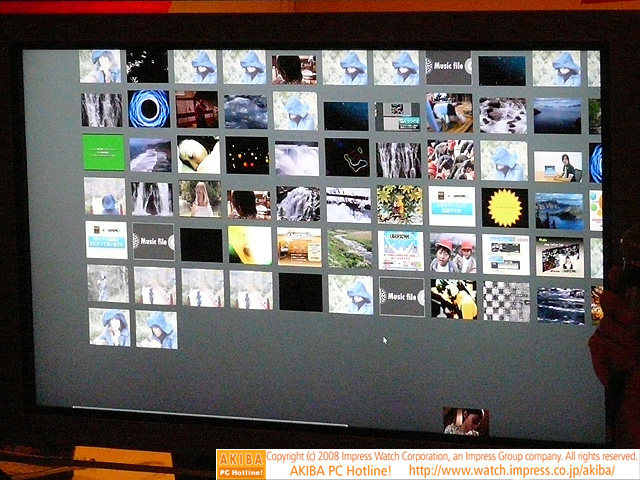
Task: Open the blonde woman in white dress photo
Action: click(199, 199)
